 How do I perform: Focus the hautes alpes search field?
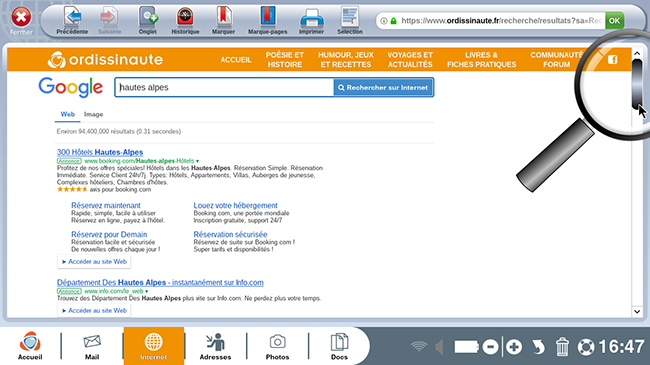pyautogui.click(x=224, y=88)
